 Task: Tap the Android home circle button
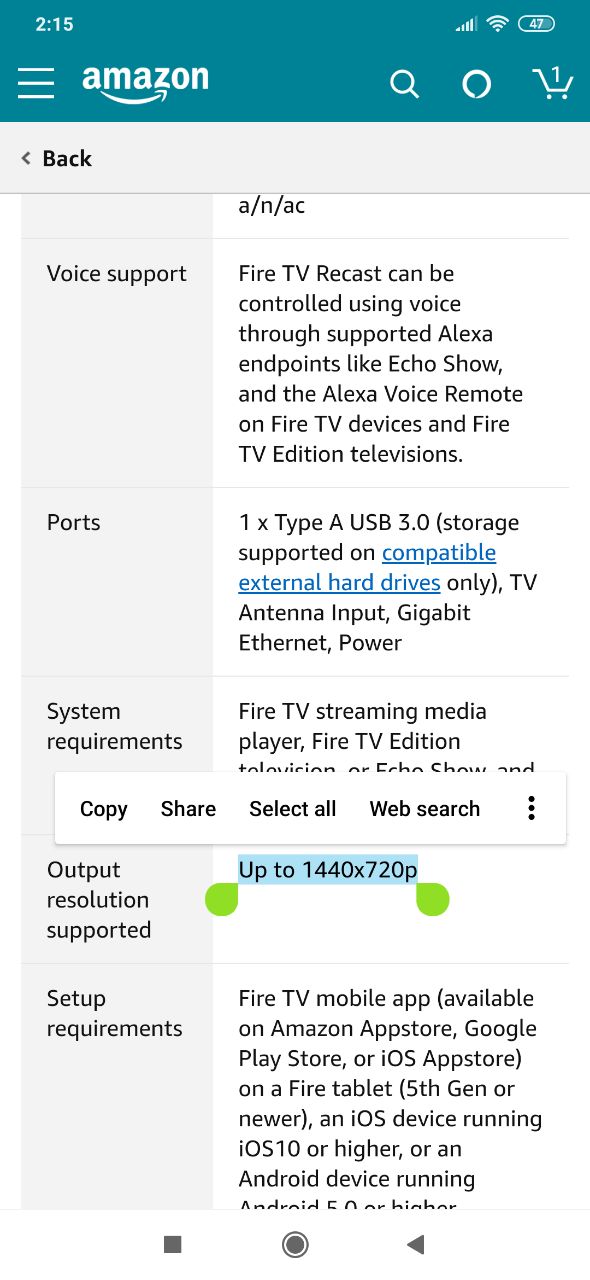[295, 1244]
